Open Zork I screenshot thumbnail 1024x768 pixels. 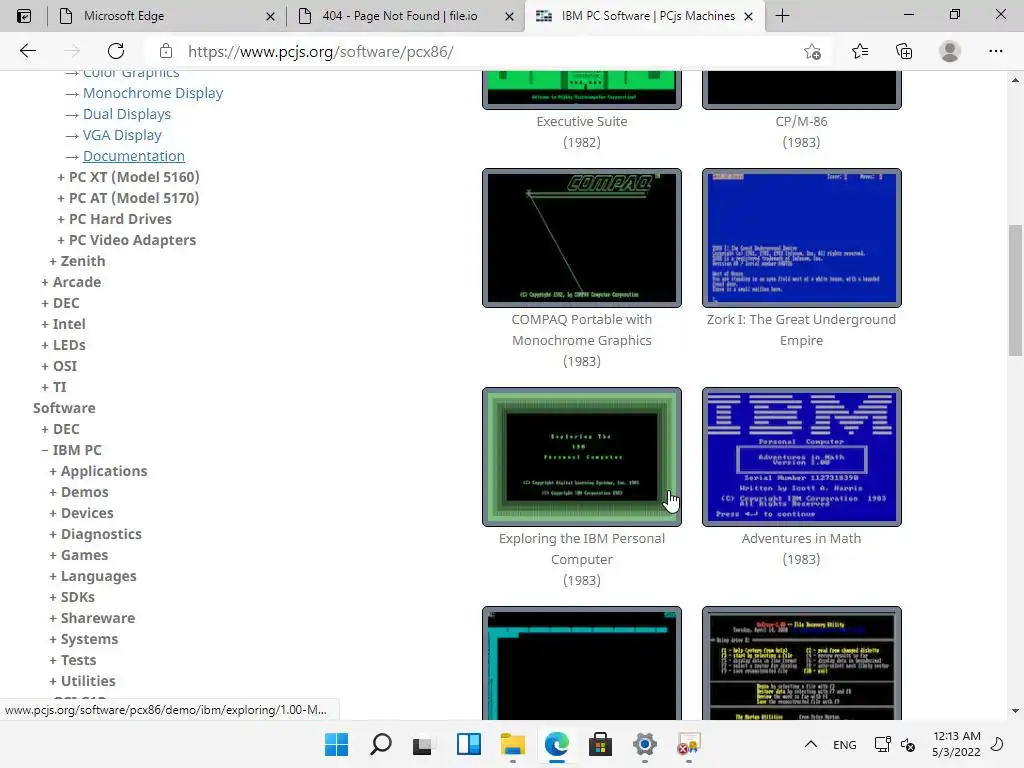click(x=801, y=238)
